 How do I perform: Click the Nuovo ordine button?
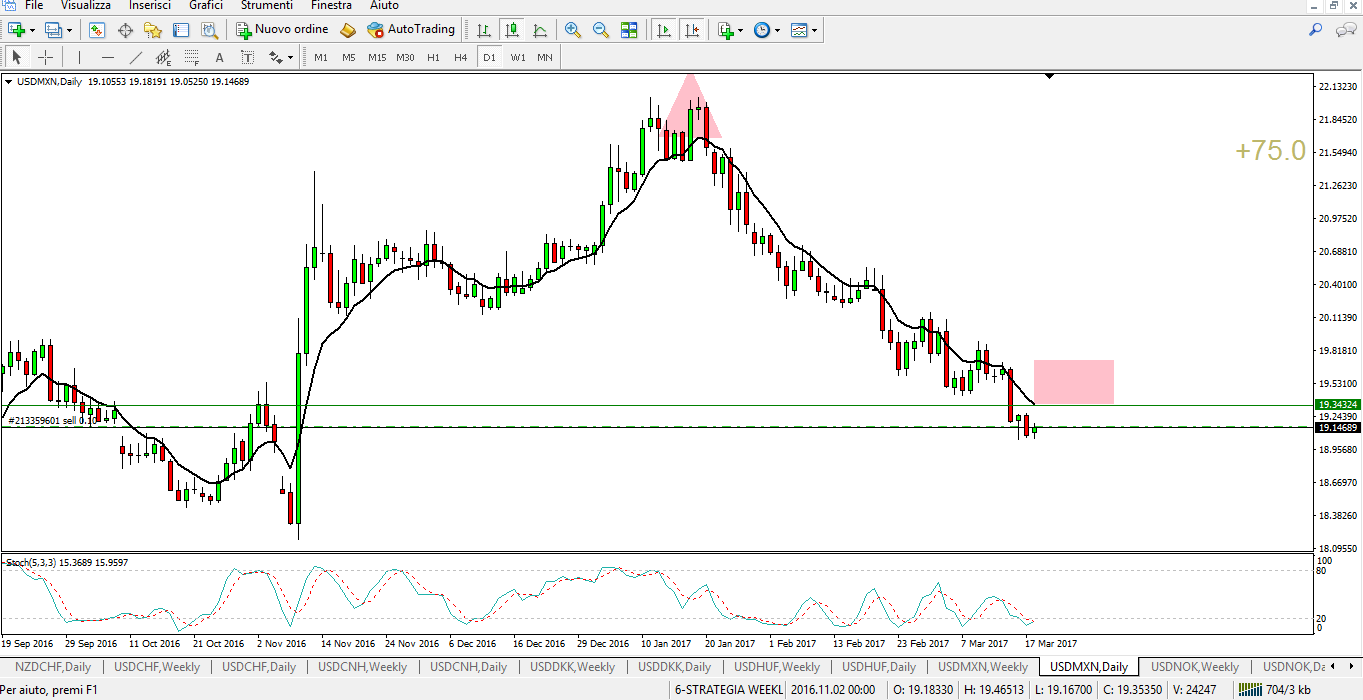(282, 30)
